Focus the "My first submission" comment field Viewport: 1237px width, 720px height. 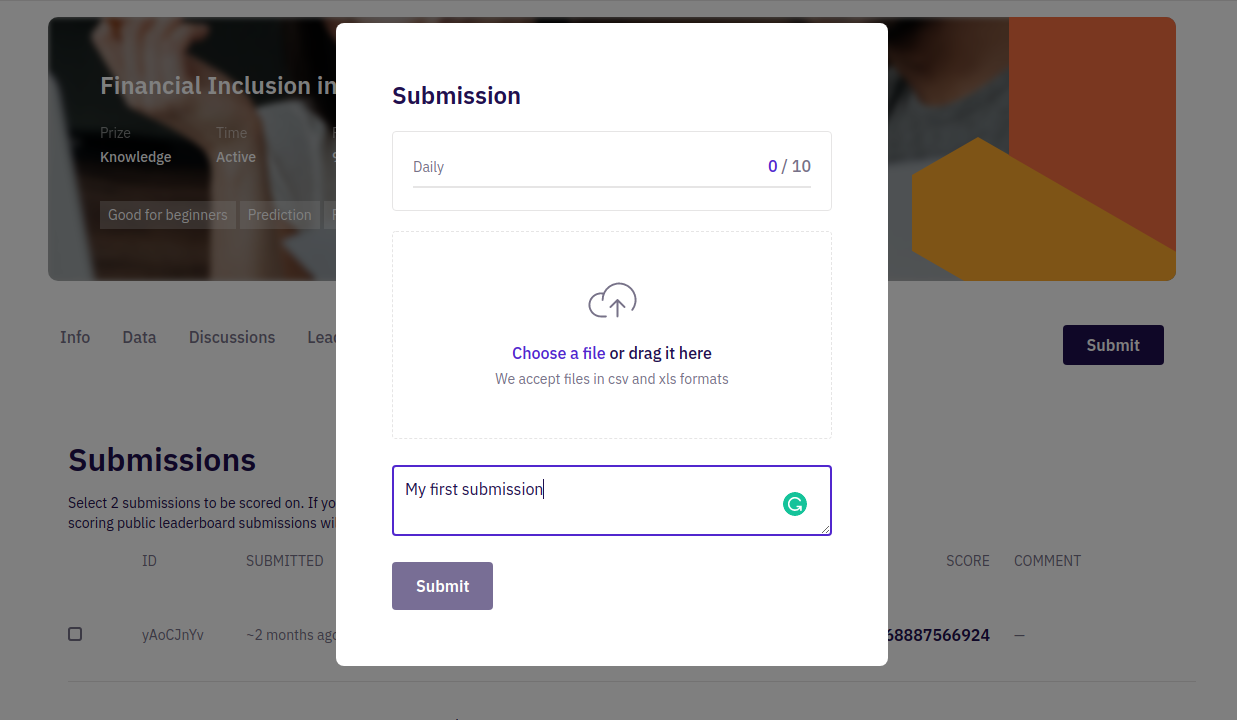click(590, 500)
